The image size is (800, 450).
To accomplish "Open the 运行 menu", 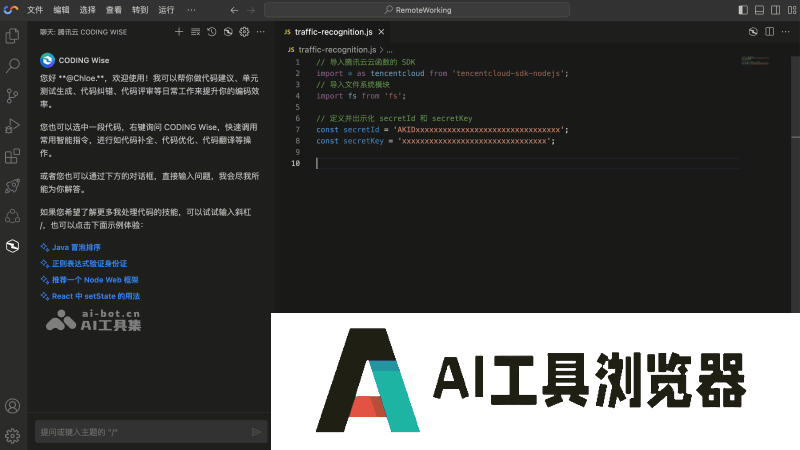I will 166,10.
